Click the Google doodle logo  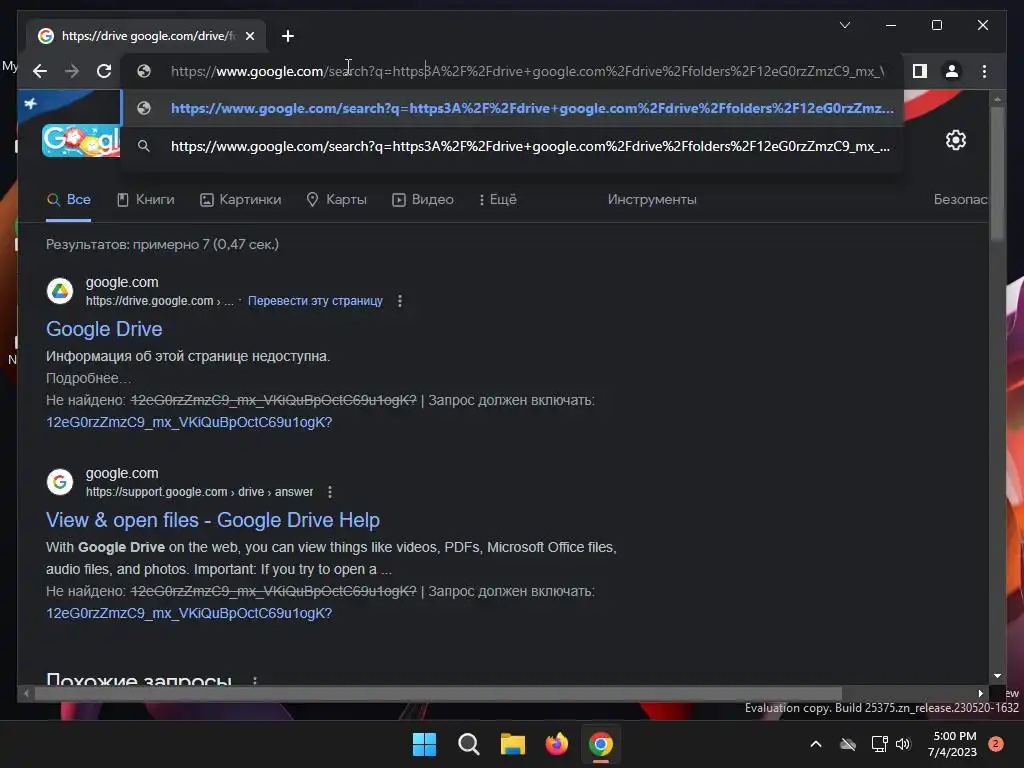81,140
